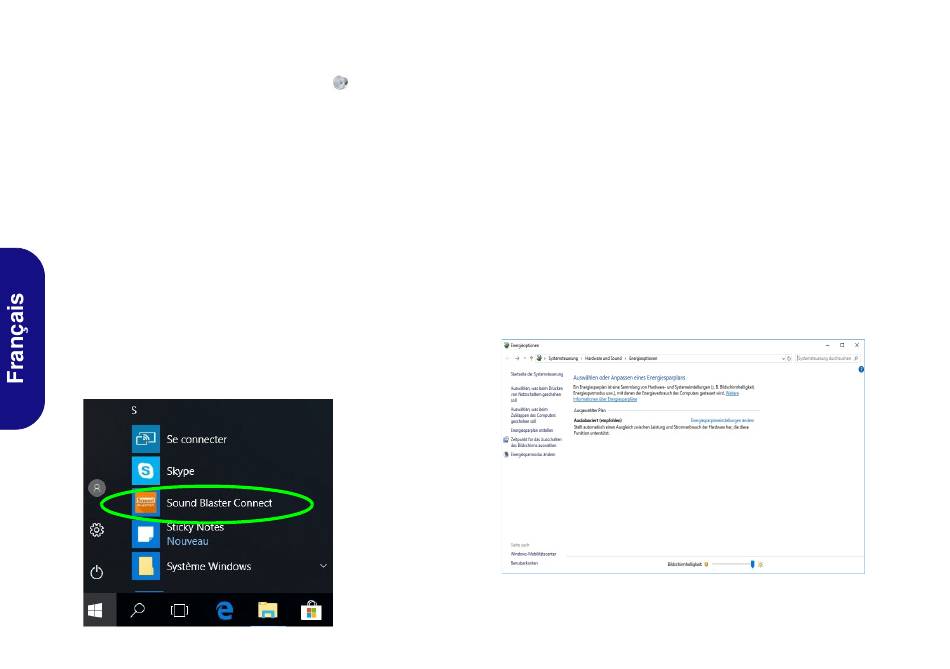This screenshot has height=669, width=950.
Task: Select Hardware und Sound in the breadcrumb
Action: click(x=603, y=359)
